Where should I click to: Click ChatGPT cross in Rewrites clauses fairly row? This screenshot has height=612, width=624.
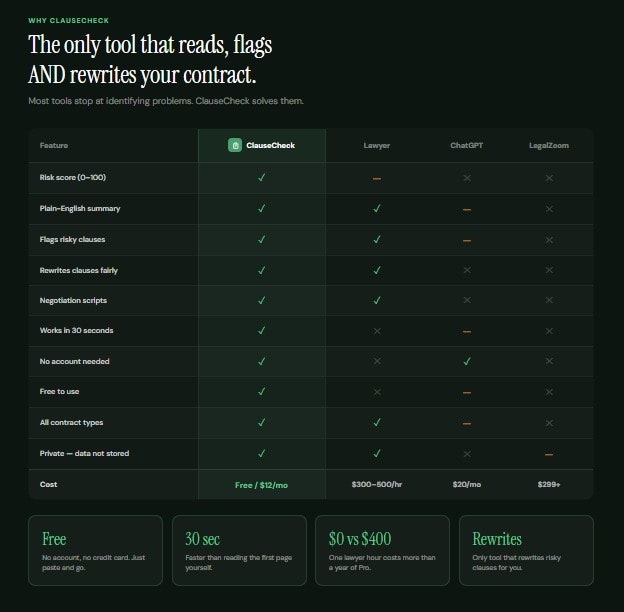(x=467, y=270)
